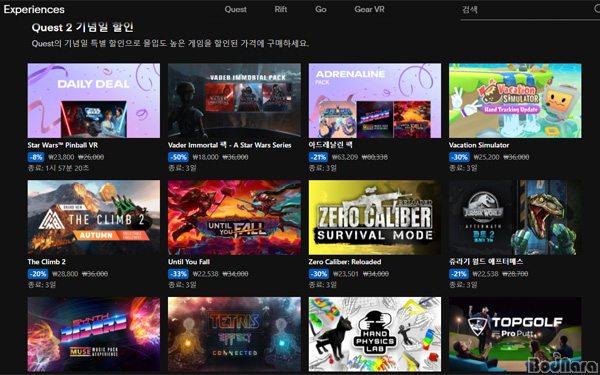Image resolution: width=600 pixels, height=375 pixels.
Task: Open the Jurassic World Aftermath thumbnail
Action: [515, 217]
